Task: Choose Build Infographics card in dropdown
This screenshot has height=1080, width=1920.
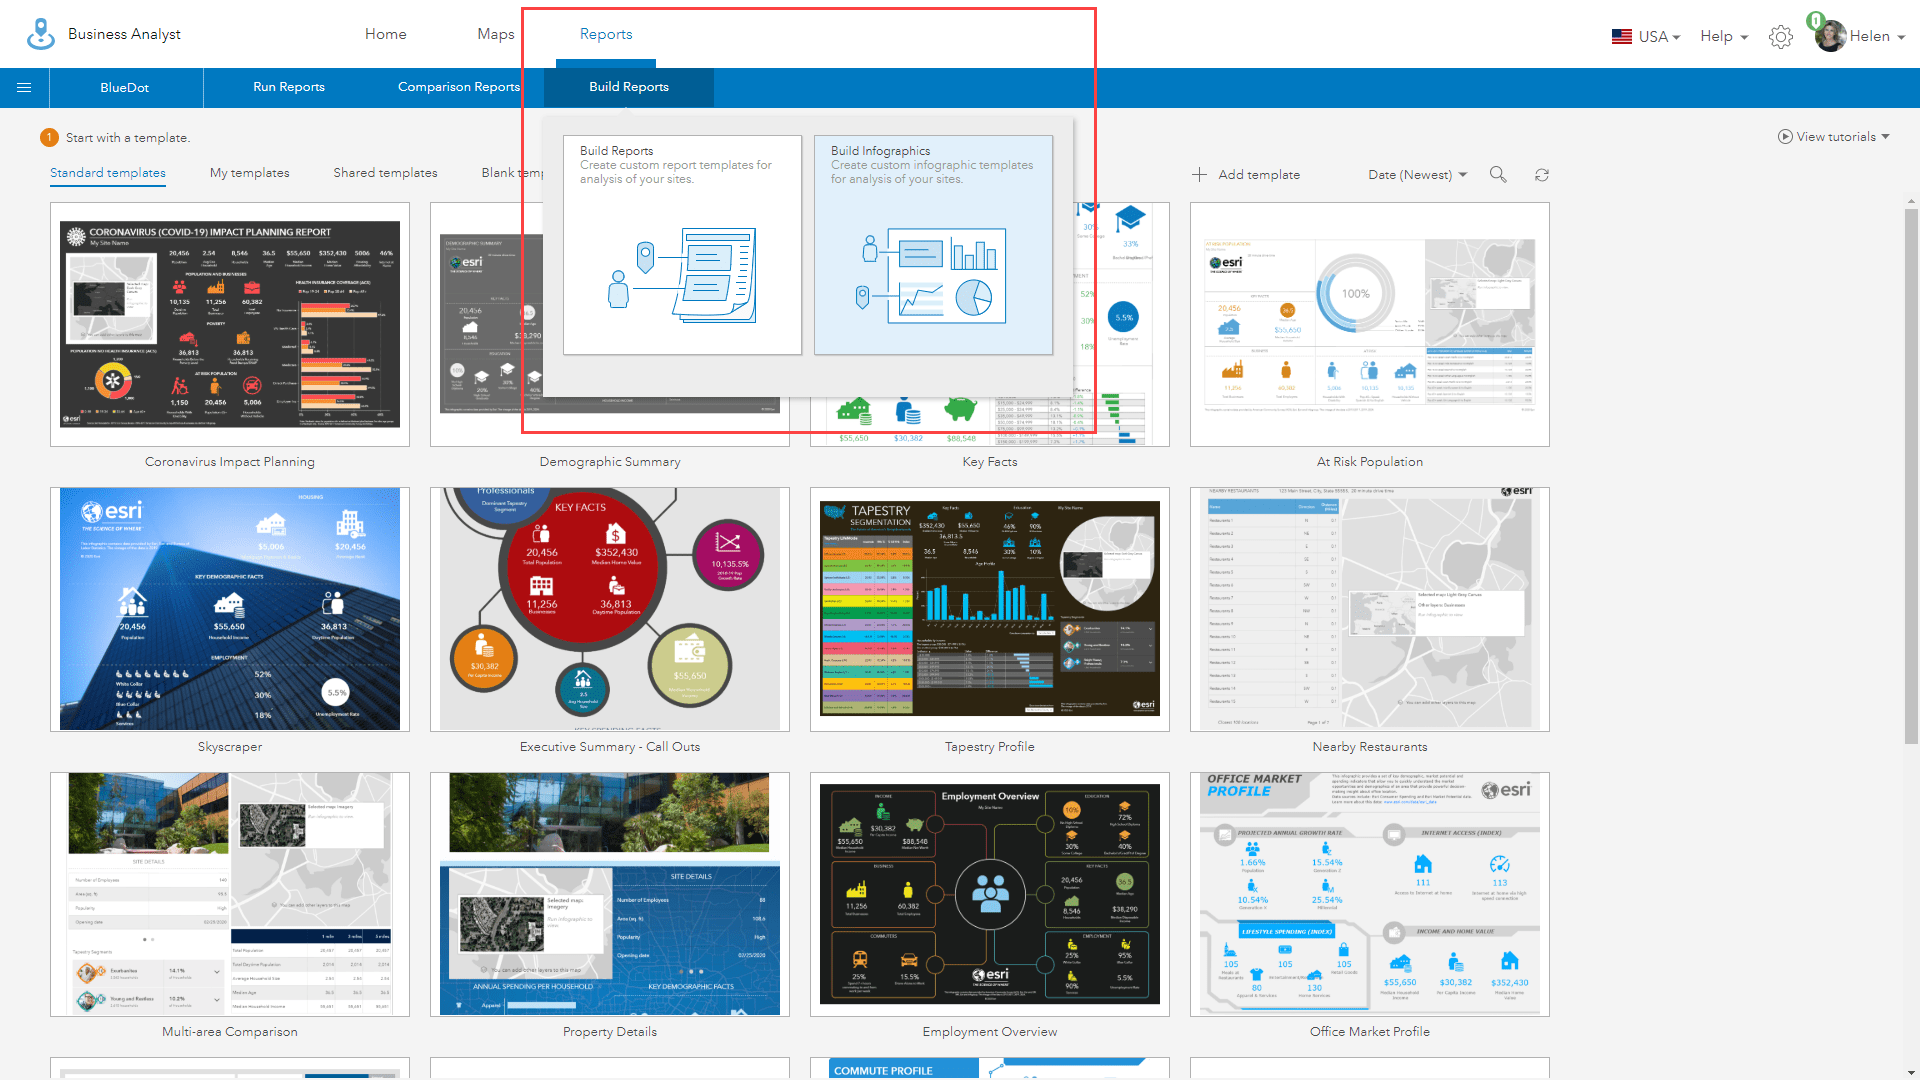Action: 933,245
